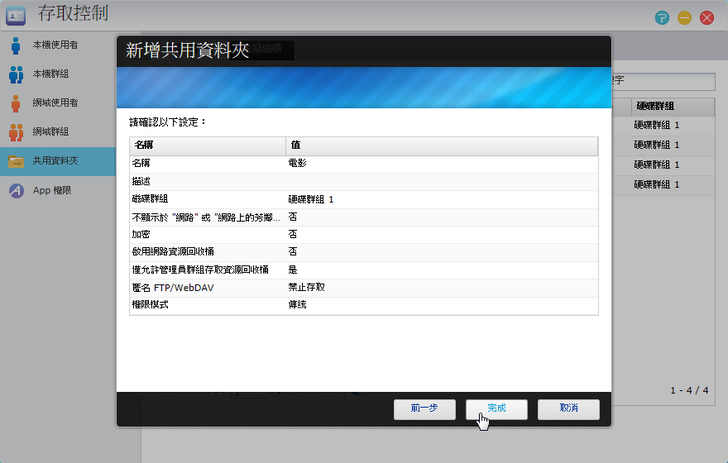Select the 匿名 FTP/WebDAV row
This screenshot has height=463, width=728.
[x=363, y=287]
